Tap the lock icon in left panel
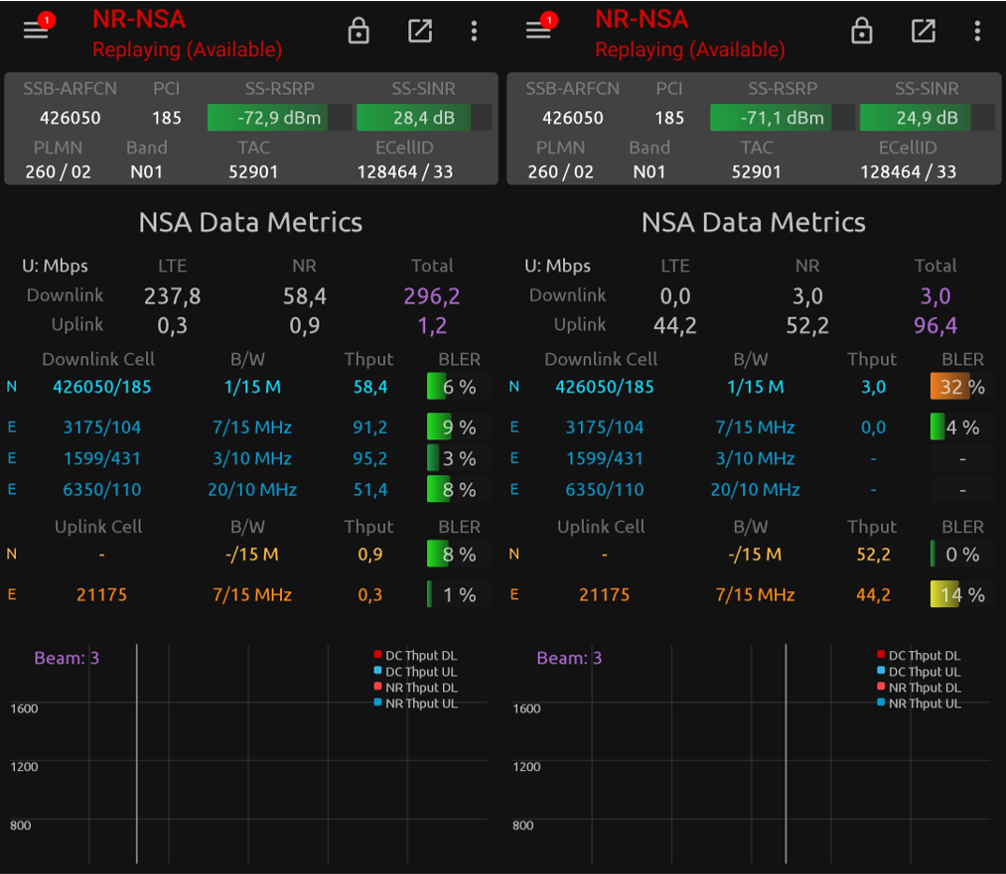Screen dimensions: 1006x874 [x=358, y=31]
